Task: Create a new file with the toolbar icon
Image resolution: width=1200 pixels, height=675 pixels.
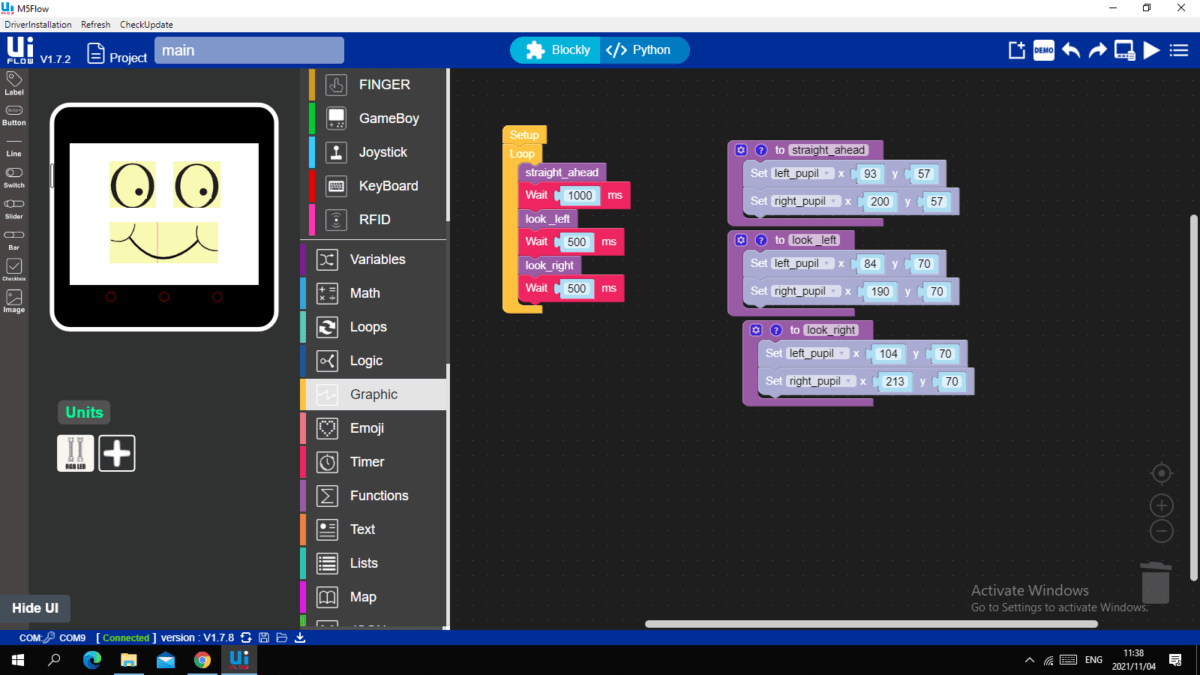Action: [x=1017, y=50]
